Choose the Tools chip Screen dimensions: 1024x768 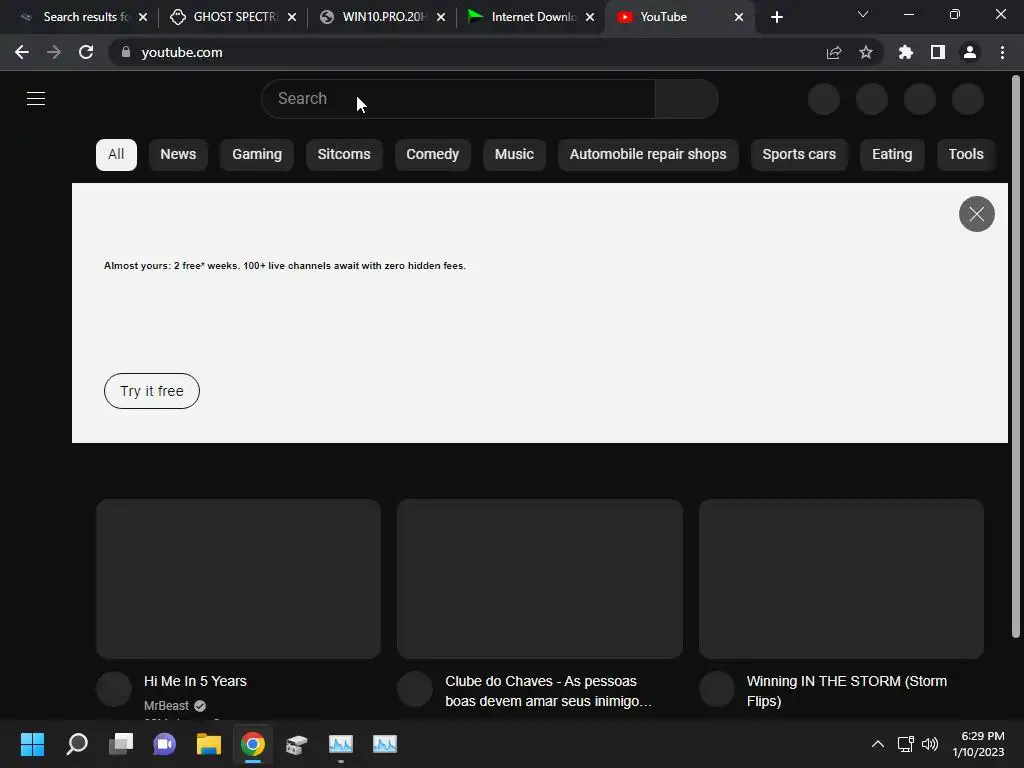966,155
